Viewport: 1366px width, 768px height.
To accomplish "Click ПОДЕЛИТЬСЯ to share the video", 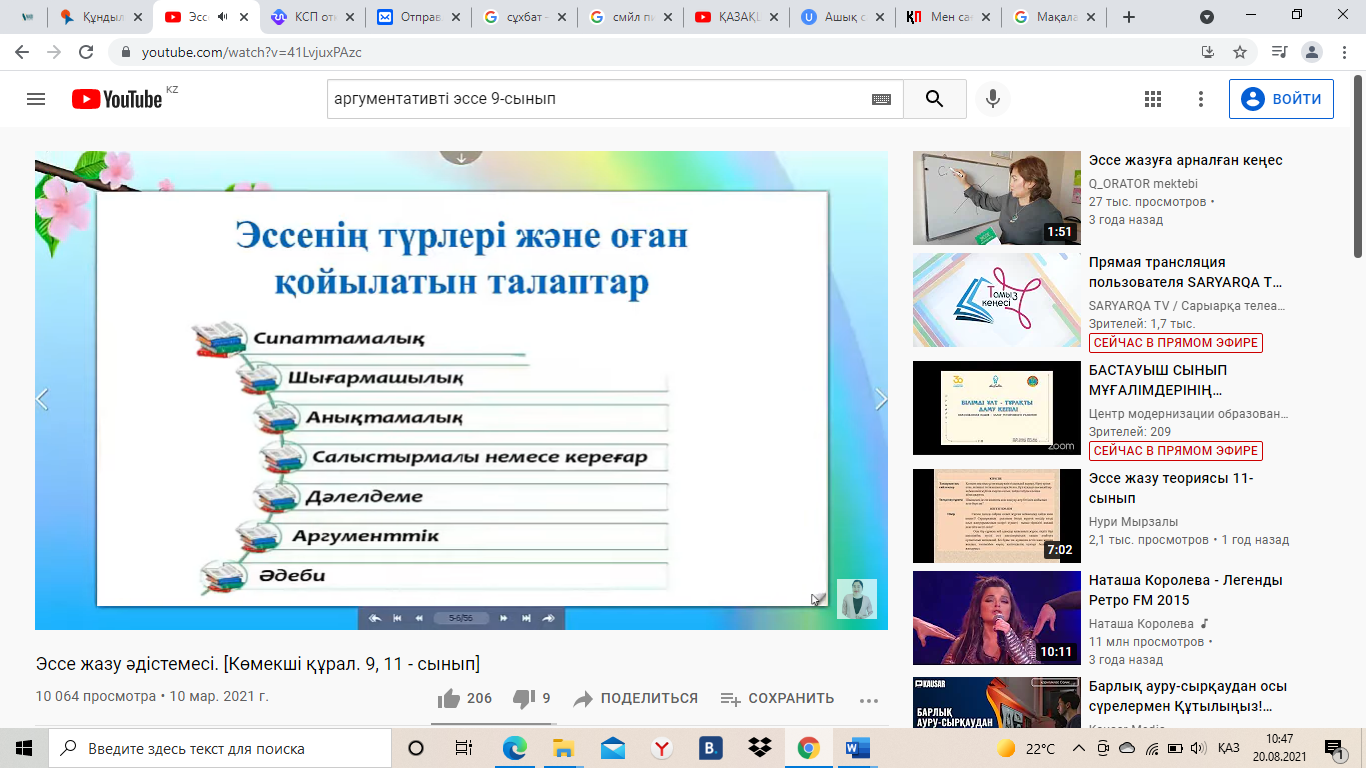I will (x=635, y=698).
